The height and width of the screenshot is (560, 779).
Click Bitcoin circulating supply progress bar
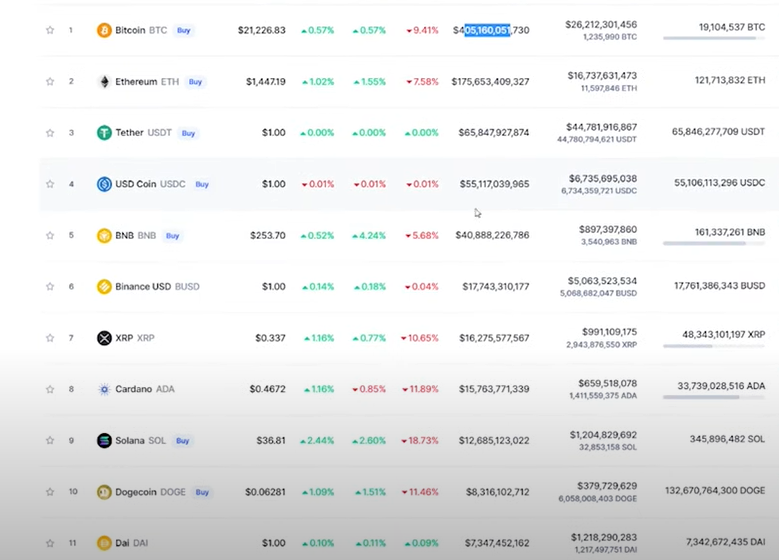click(x=714, y=38)
